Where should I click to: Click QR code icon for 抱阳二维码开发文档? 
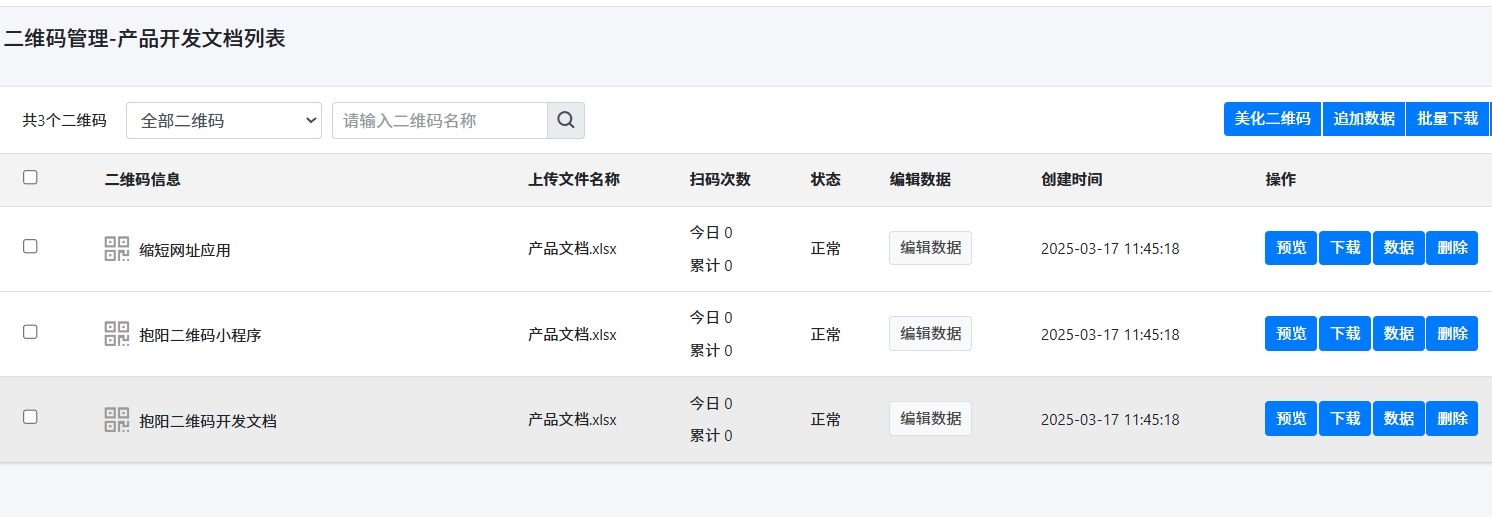pyautogui.click(x=117, y=420)
